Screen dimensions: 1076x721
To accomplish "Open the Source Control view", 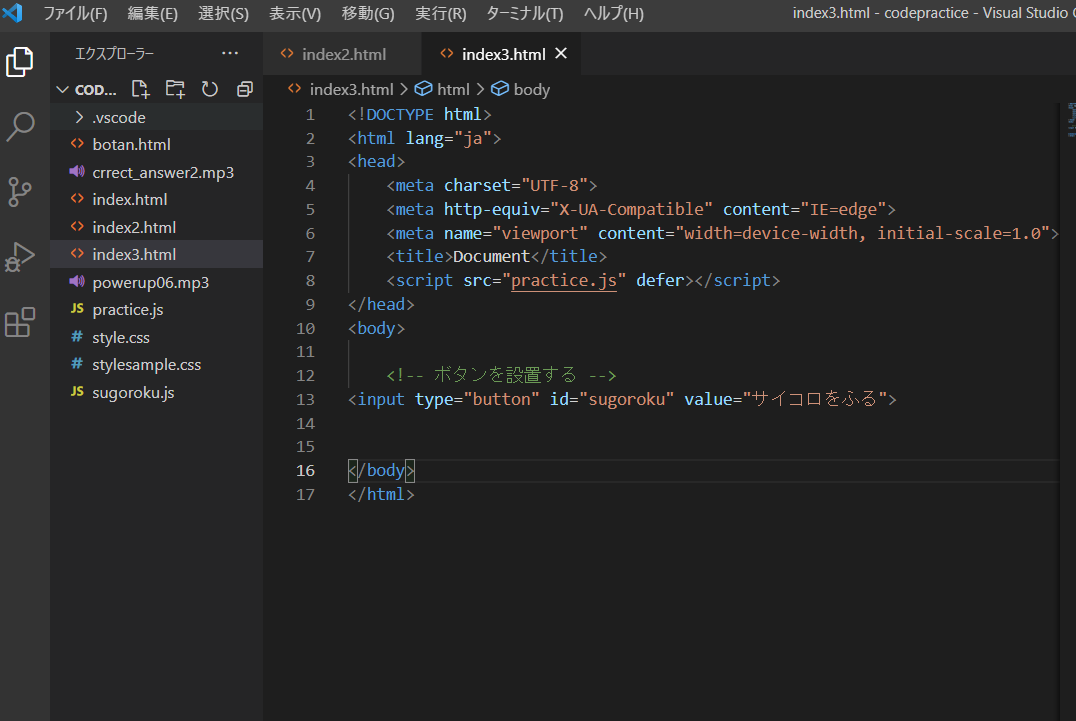I will pos(20,192).
